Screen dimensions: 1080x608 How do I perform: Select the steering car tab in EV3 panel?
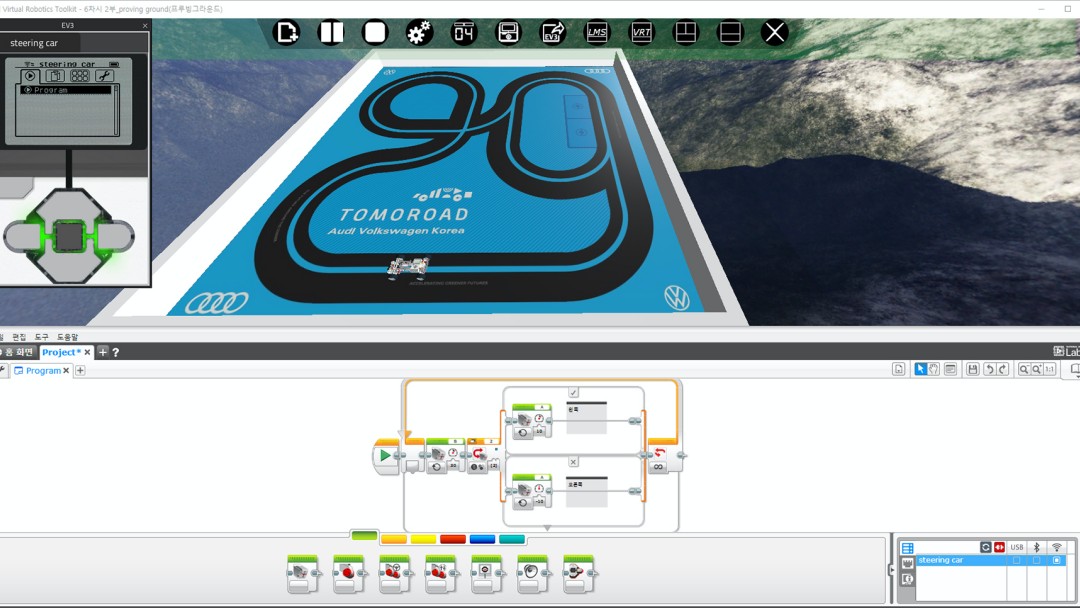(40, 43)
